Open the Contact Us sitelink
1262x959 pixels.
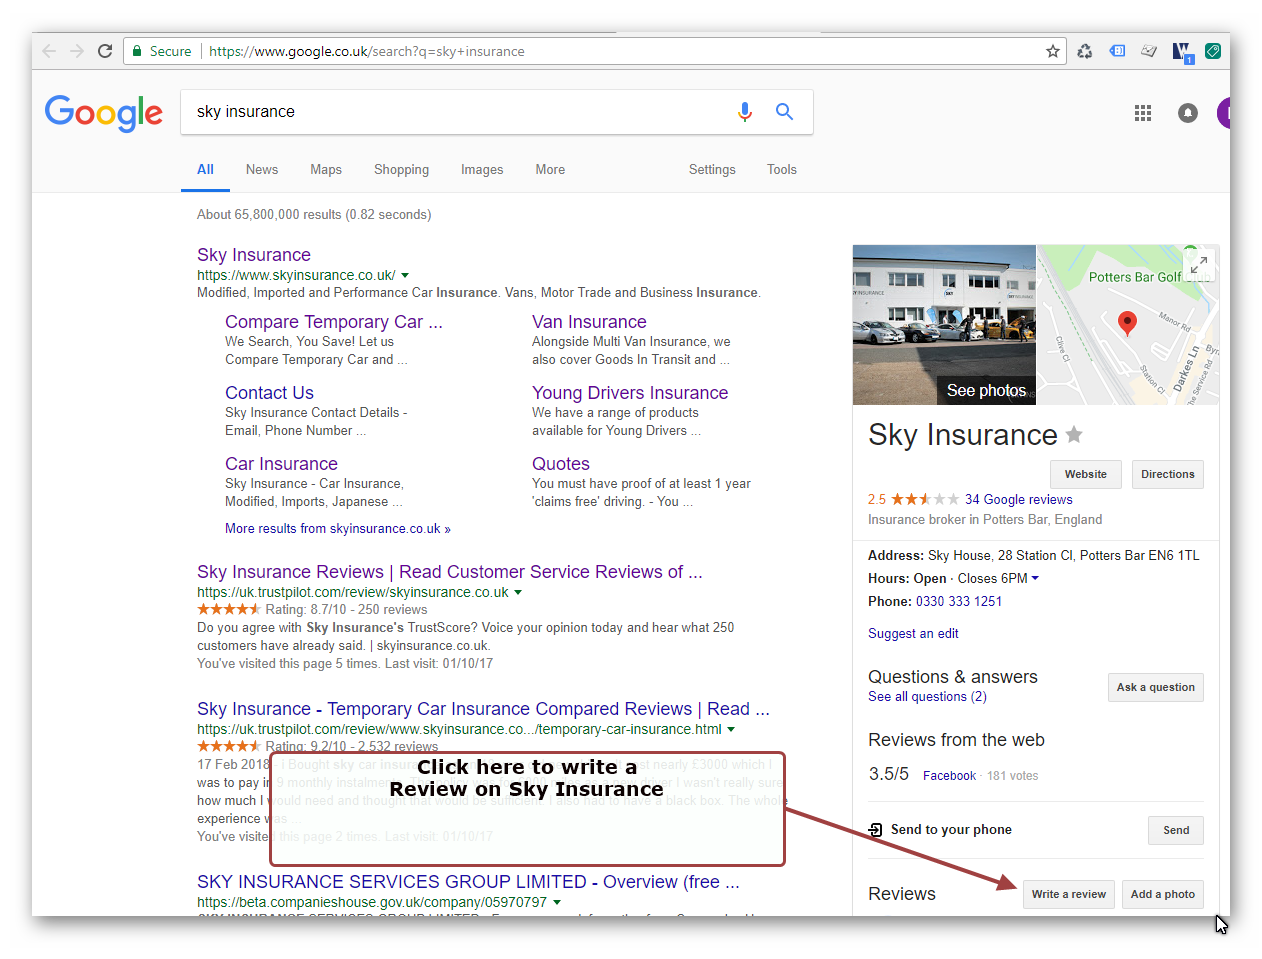tap(269, 393)
